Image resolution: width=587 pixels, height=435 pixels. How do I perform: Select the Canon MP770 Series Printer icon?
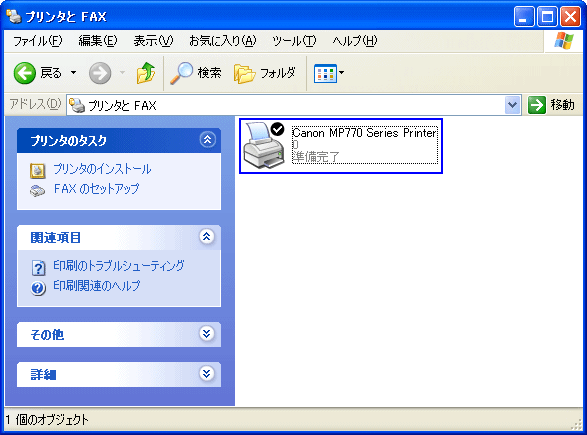pyautogui.click(x=264, y=145)
